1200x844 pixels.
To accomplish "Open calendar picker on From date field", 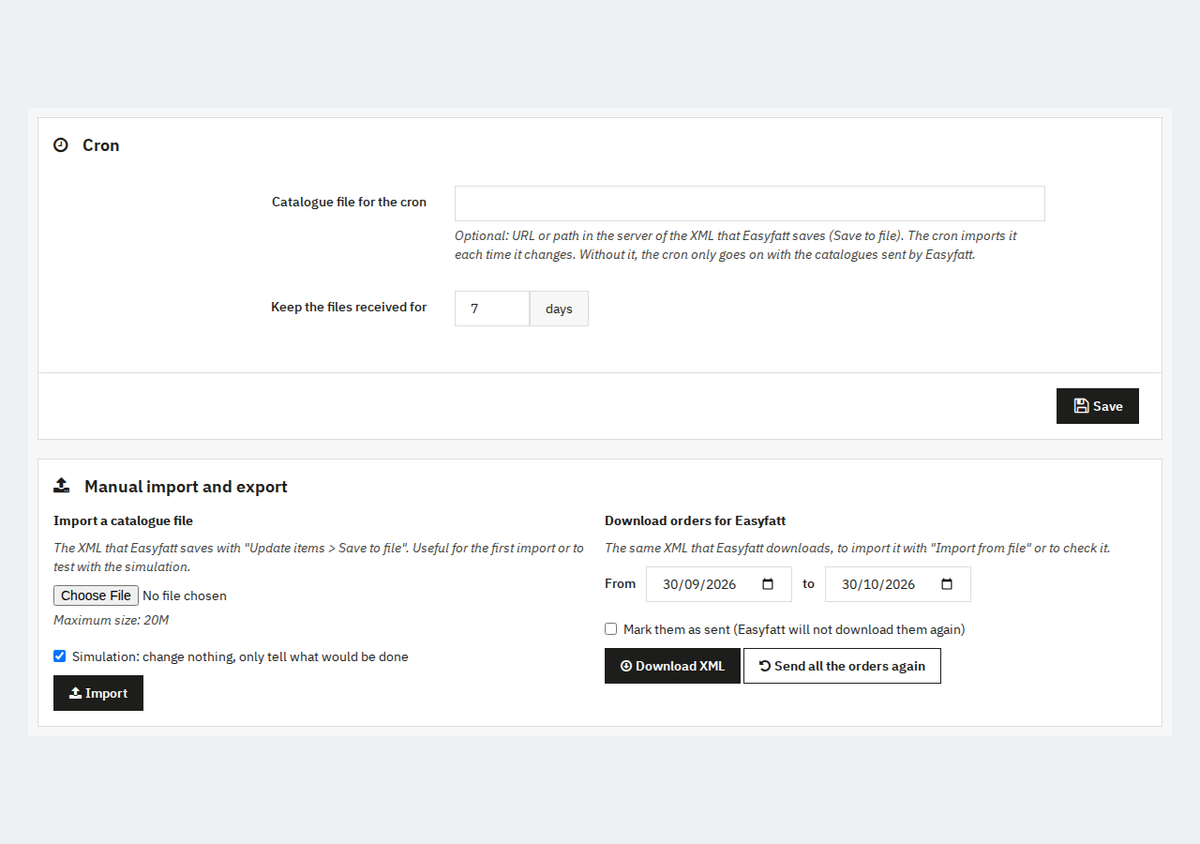I will point(768,584).
